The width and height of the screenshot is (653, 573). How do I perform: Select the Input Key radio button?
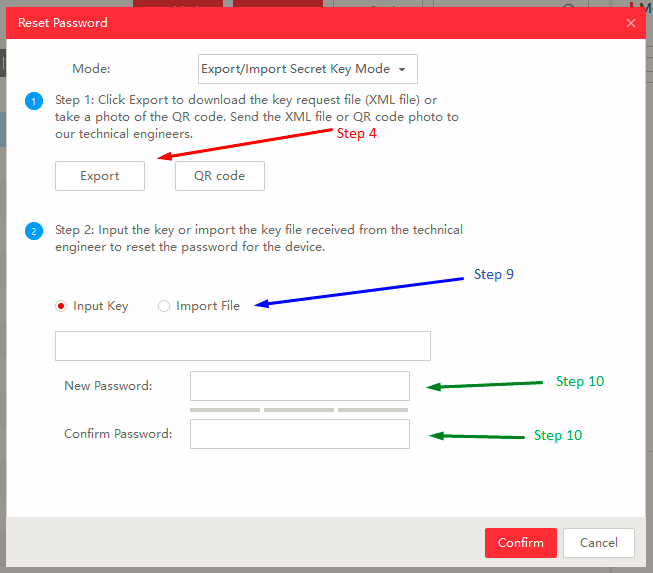tap(61, 306)
